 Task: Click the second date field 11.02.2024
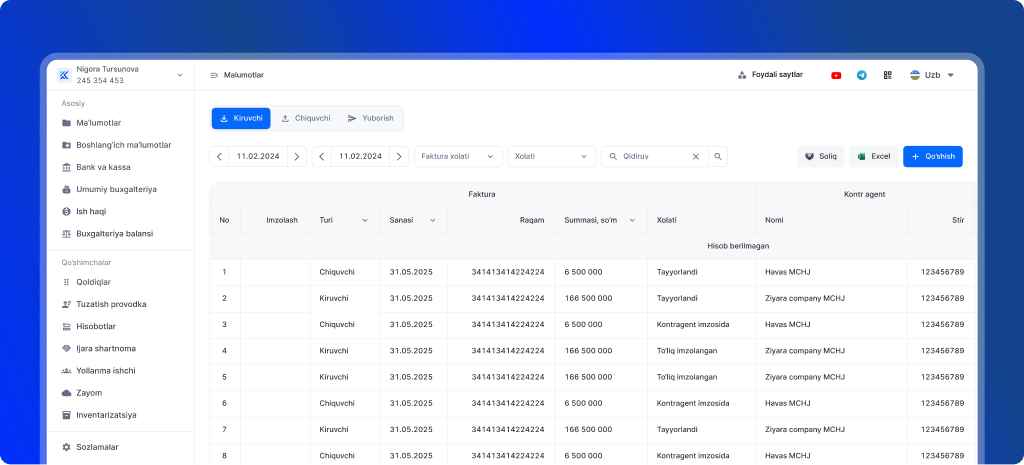point(360,157)
